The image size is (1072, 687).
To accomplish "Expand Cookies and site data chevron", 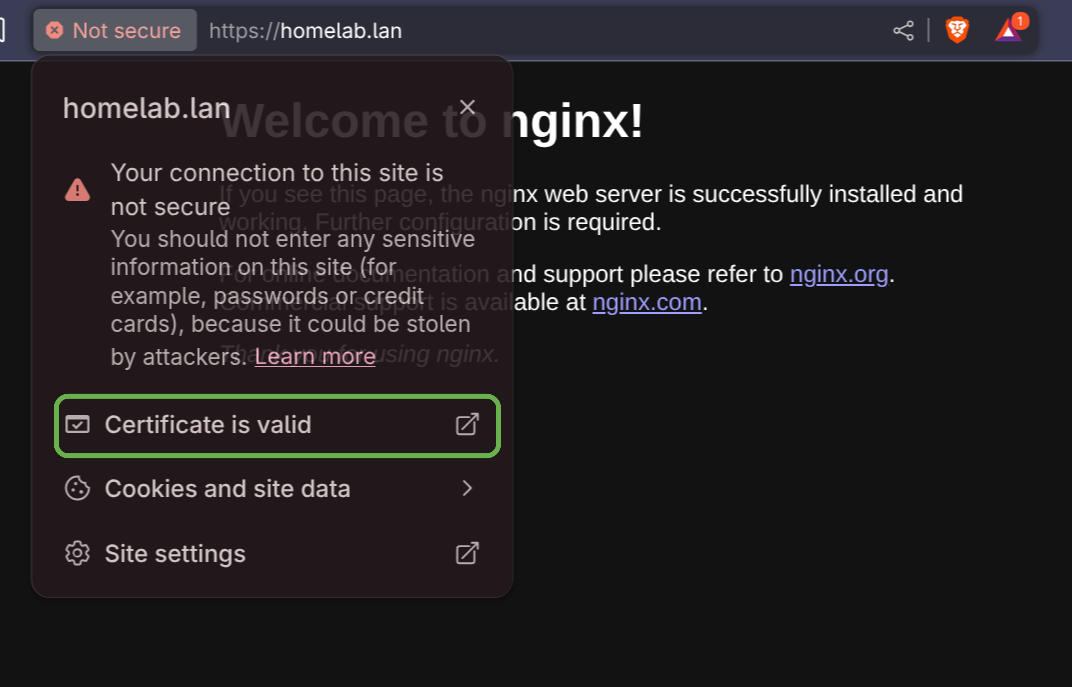I will 467,489.
